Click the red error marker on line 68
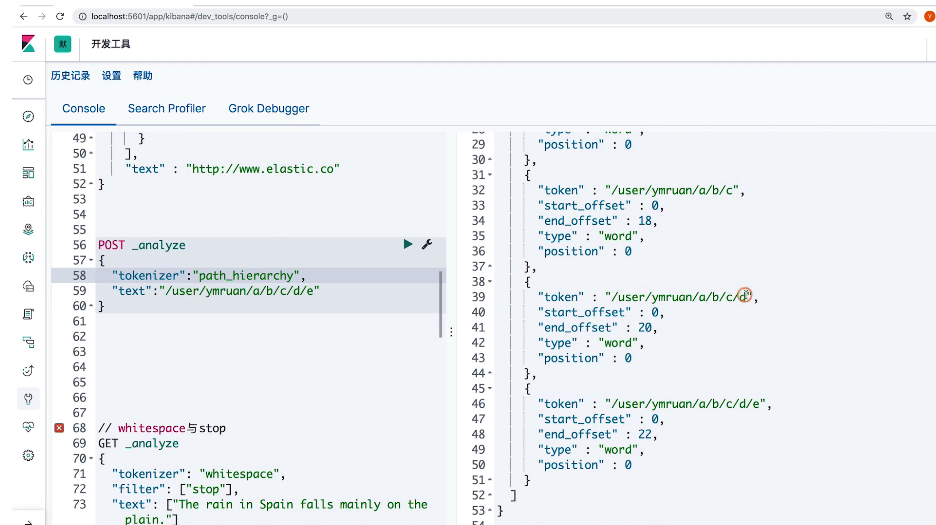Viewport: 936px width, 525px height. pyautogui.click(x=59, y=428)
